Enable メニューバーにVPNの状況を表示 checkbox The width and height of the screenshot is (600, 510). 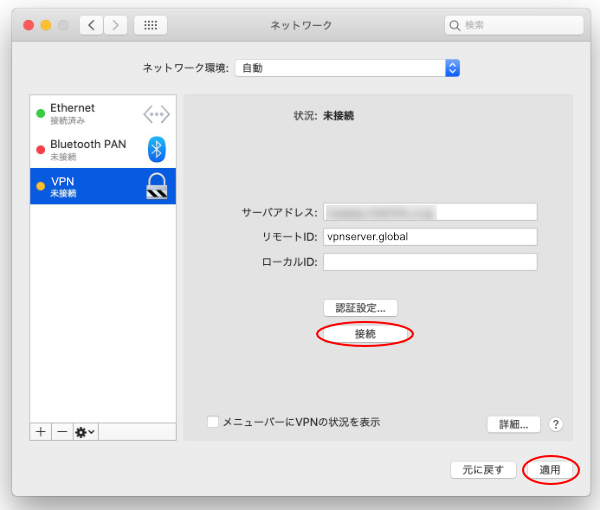[213, 422]
